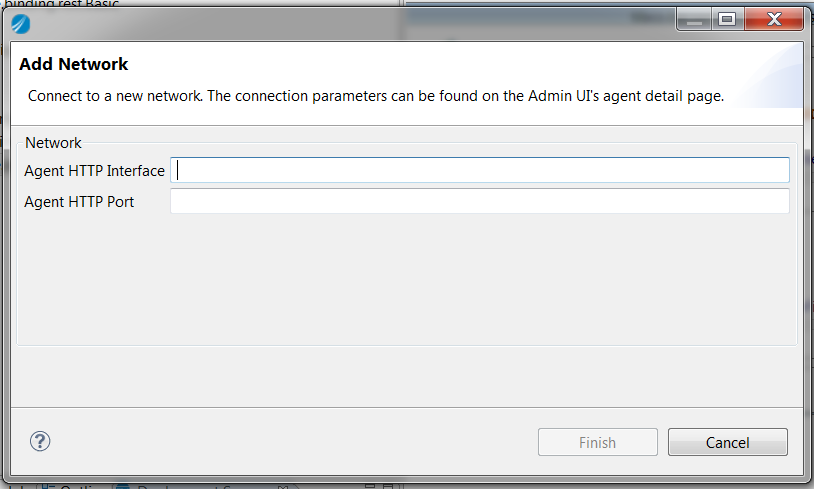
Task: Click the Network group label
Action: [x=53, y=143]
